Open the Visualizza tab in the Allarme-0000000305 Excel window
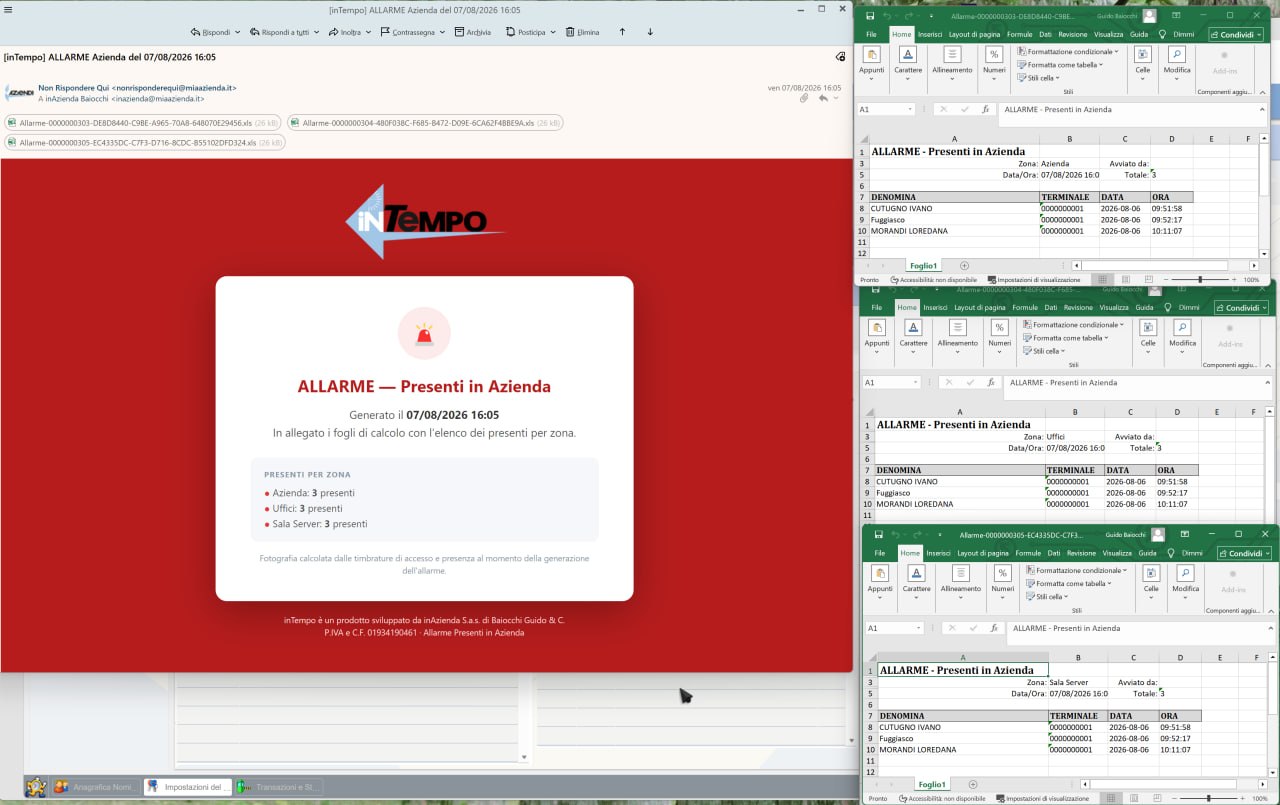 pos(1117,553)
